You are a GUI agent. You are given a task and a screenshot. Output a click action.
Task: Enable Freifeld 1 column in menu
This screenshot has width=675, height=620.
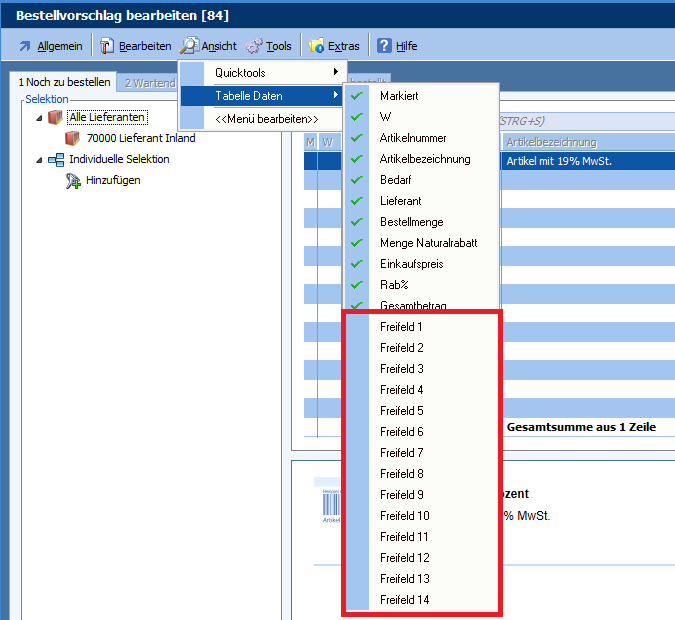coord(401,327)
